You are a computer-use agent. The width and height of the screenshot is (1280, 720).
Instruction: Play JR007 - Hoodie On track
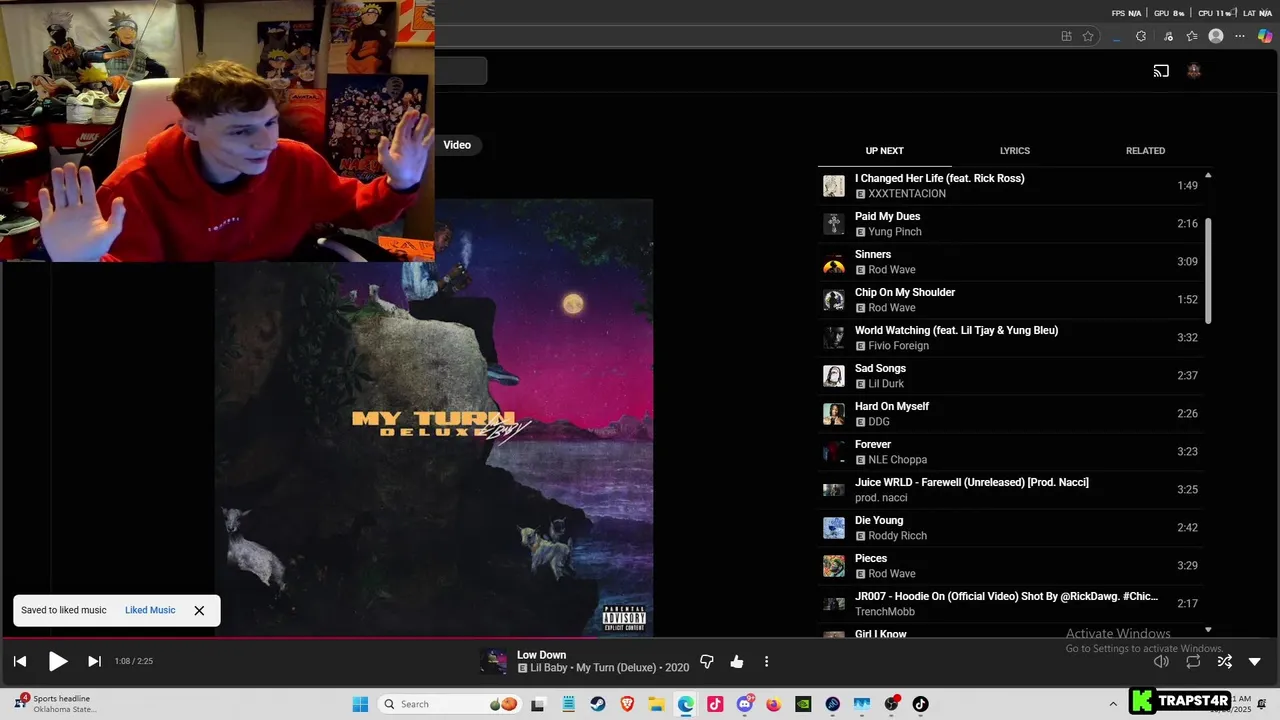[x=1010, y=604]
